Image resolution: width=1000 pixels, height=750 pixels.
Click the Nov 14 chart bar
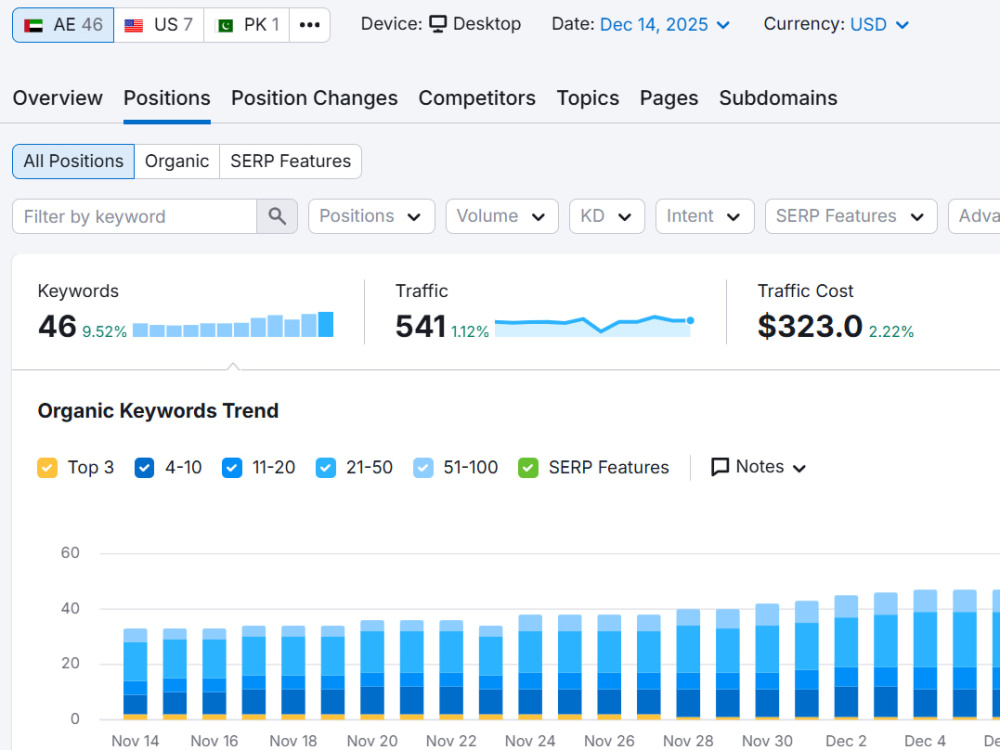pyautogui.click(x=135, y=674)
